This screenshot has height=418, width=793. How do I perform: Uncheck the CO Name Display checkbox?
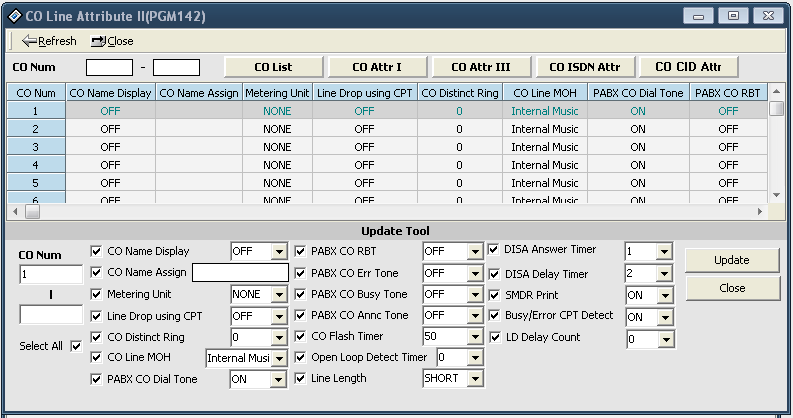point(96,251)
